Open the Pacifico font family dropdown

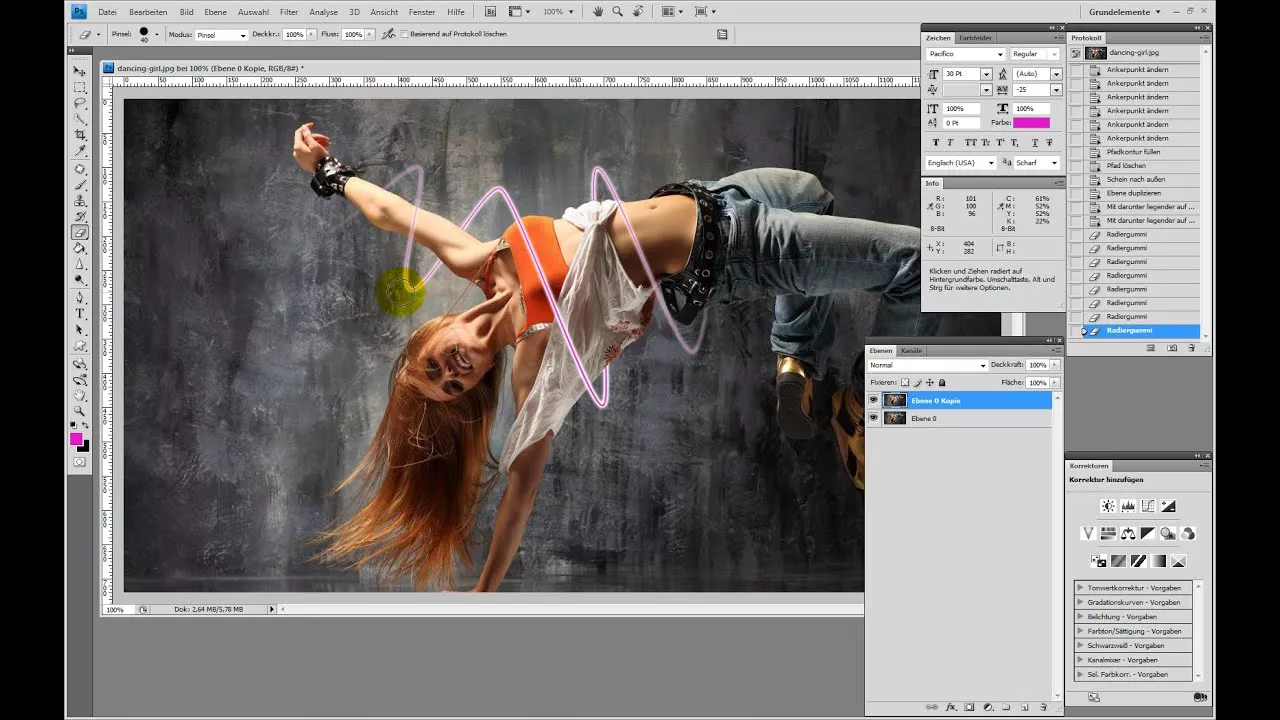tap(1001, 53)
